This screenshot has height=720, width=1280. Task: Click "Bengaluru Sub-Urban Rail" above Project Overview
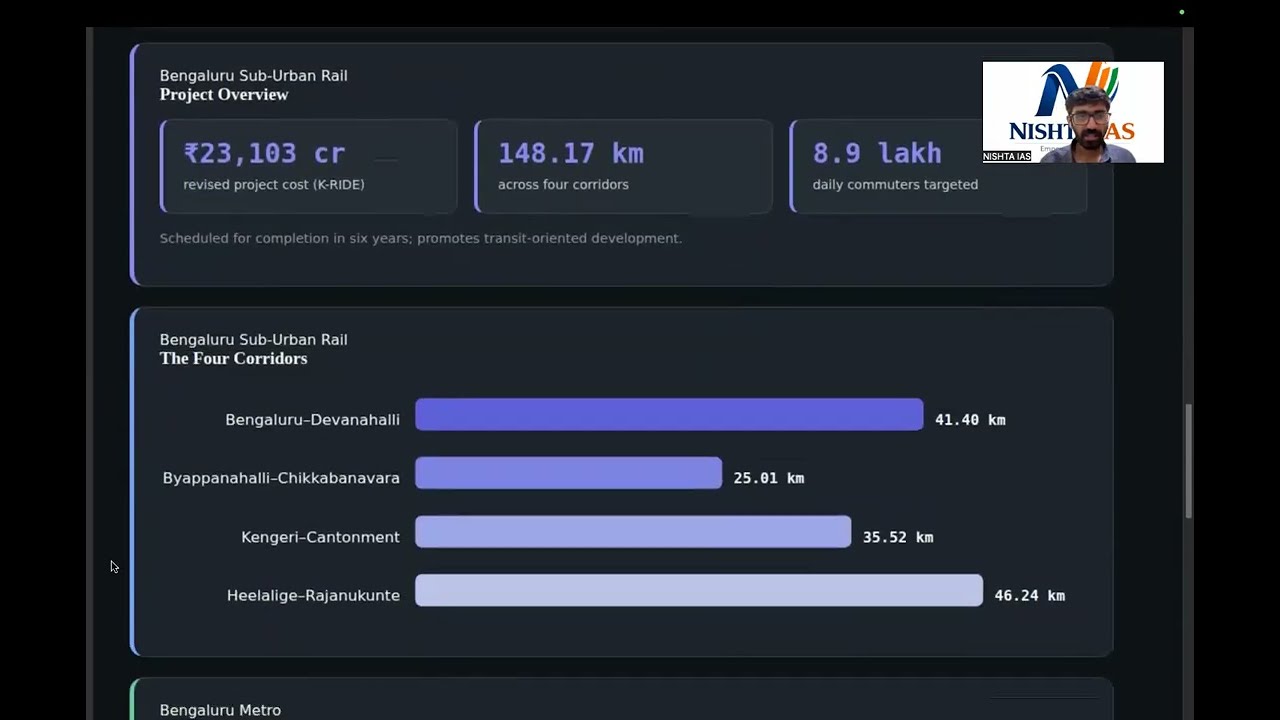point(254,76)
